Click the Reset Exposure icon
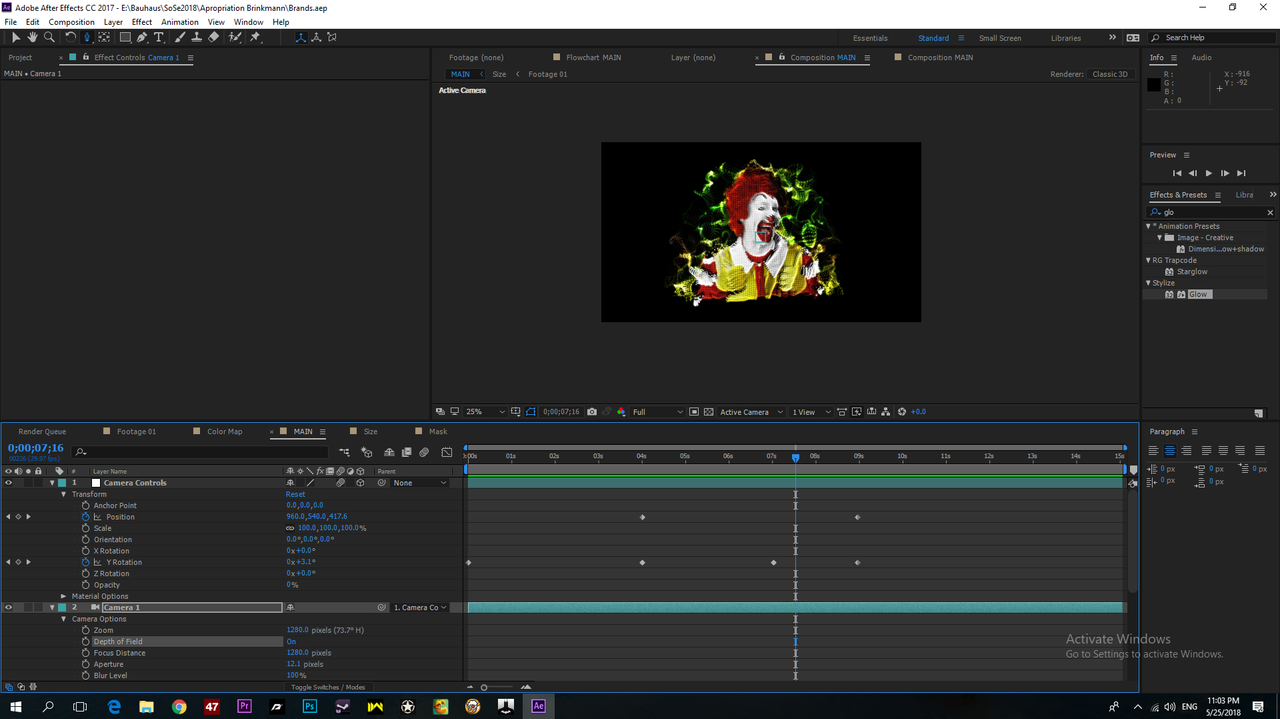 pos(902,412)
